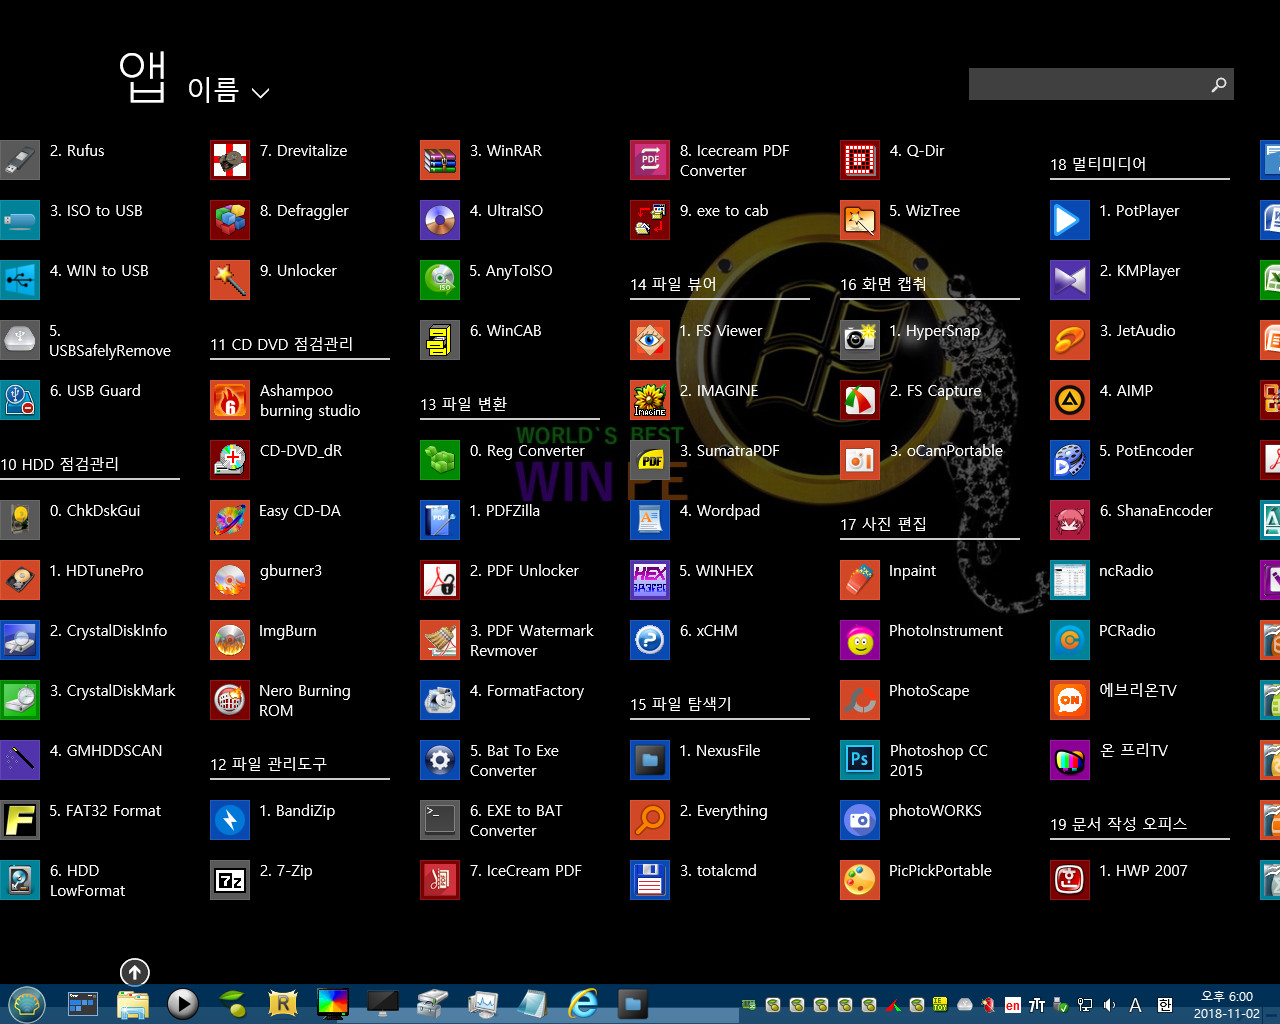The height and width of the screenshot is (1024, 1280).
Task: Open HDTunePro icon
Action: [20, 580]
